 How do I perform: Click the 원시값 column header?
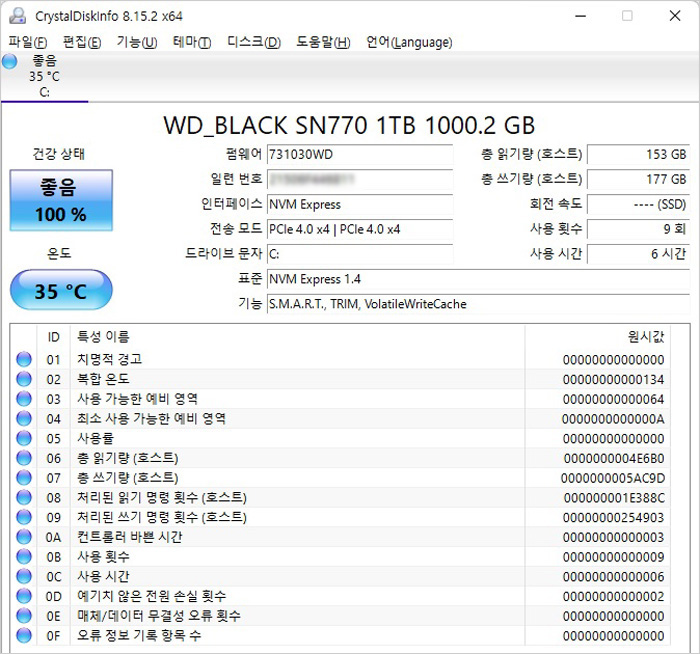598,337
